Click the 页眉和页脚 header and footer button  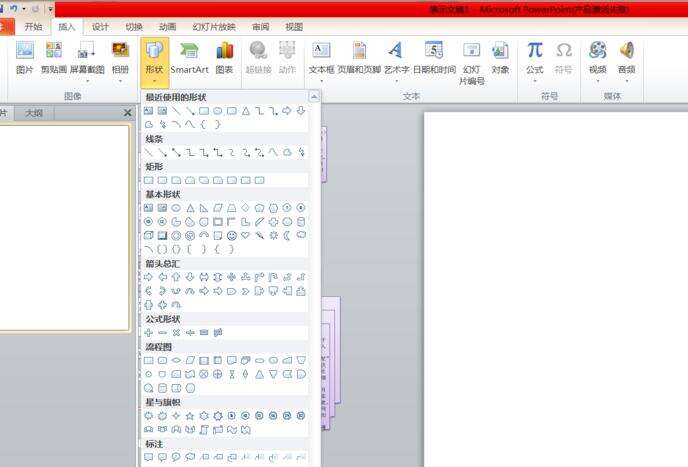[x=358, y=58]
